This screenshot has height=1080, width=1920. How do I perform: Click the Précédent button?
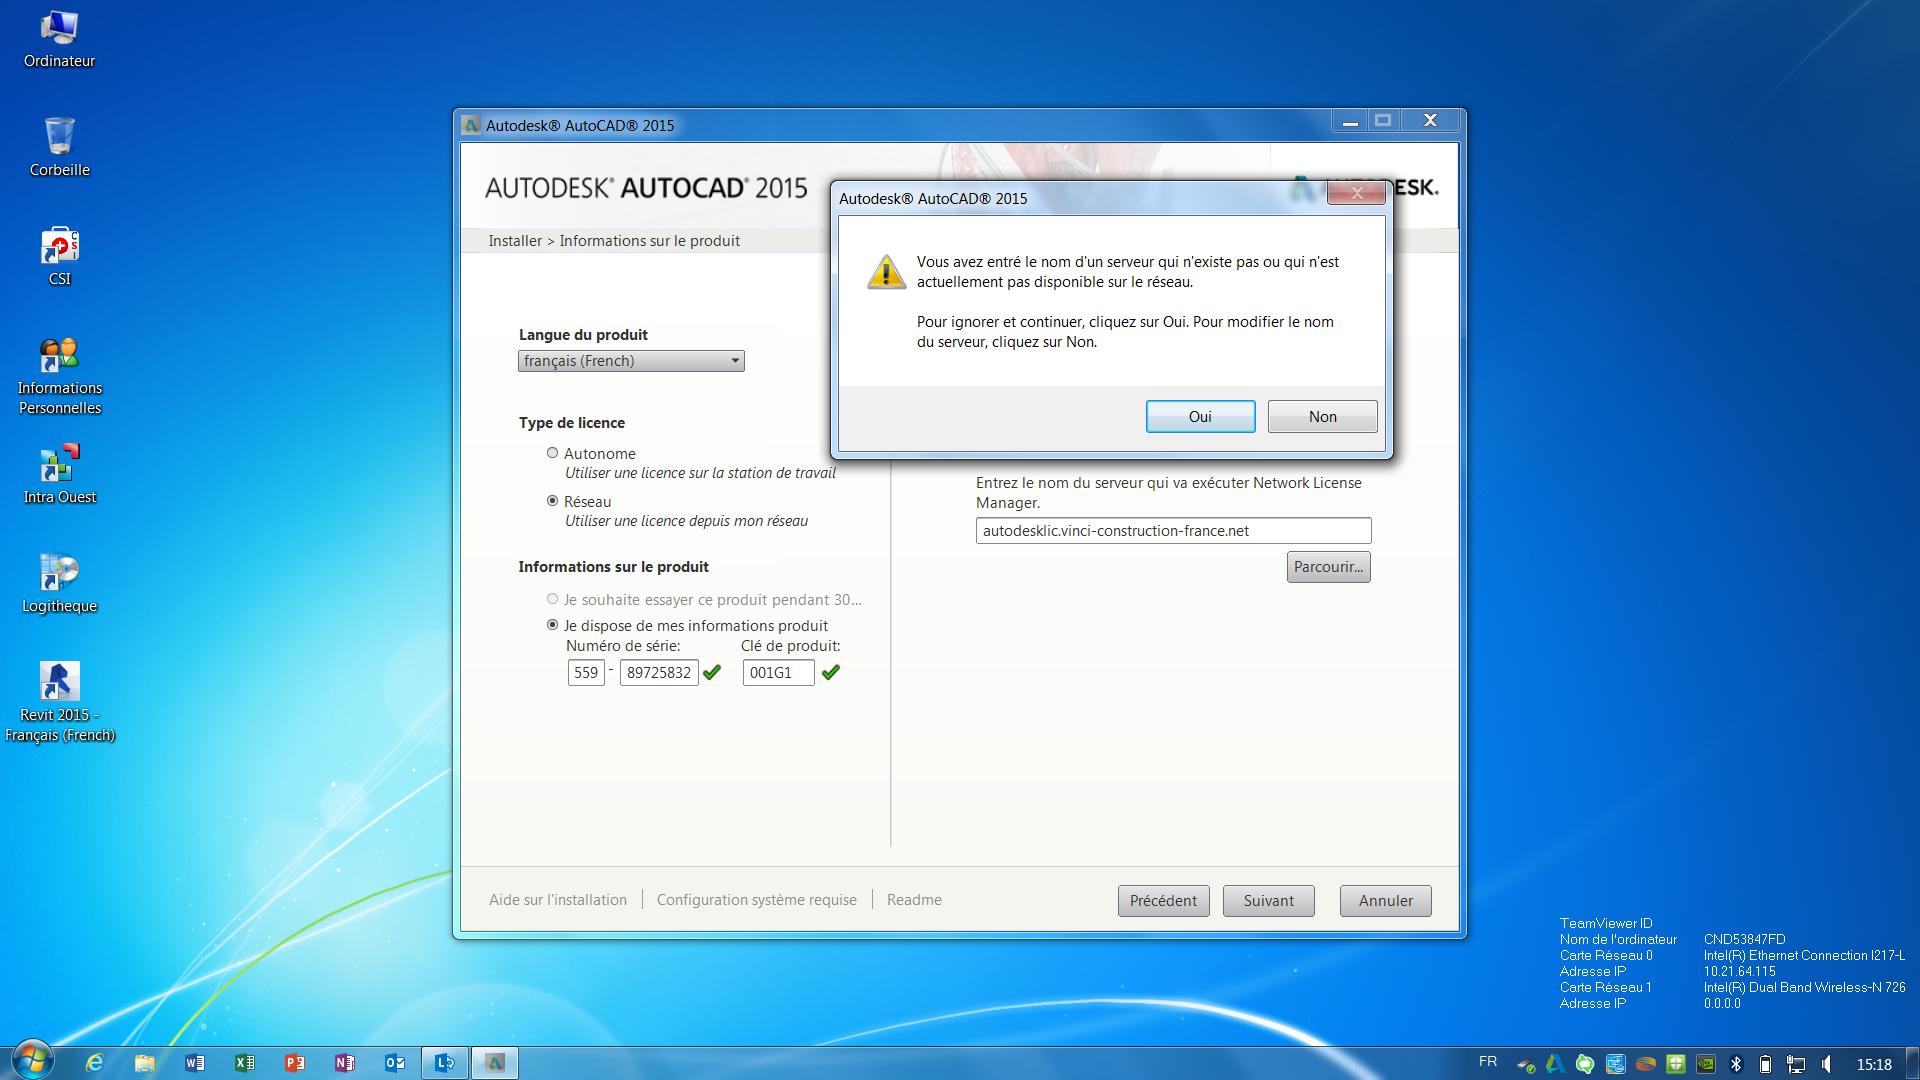(x=1163, y=901)
